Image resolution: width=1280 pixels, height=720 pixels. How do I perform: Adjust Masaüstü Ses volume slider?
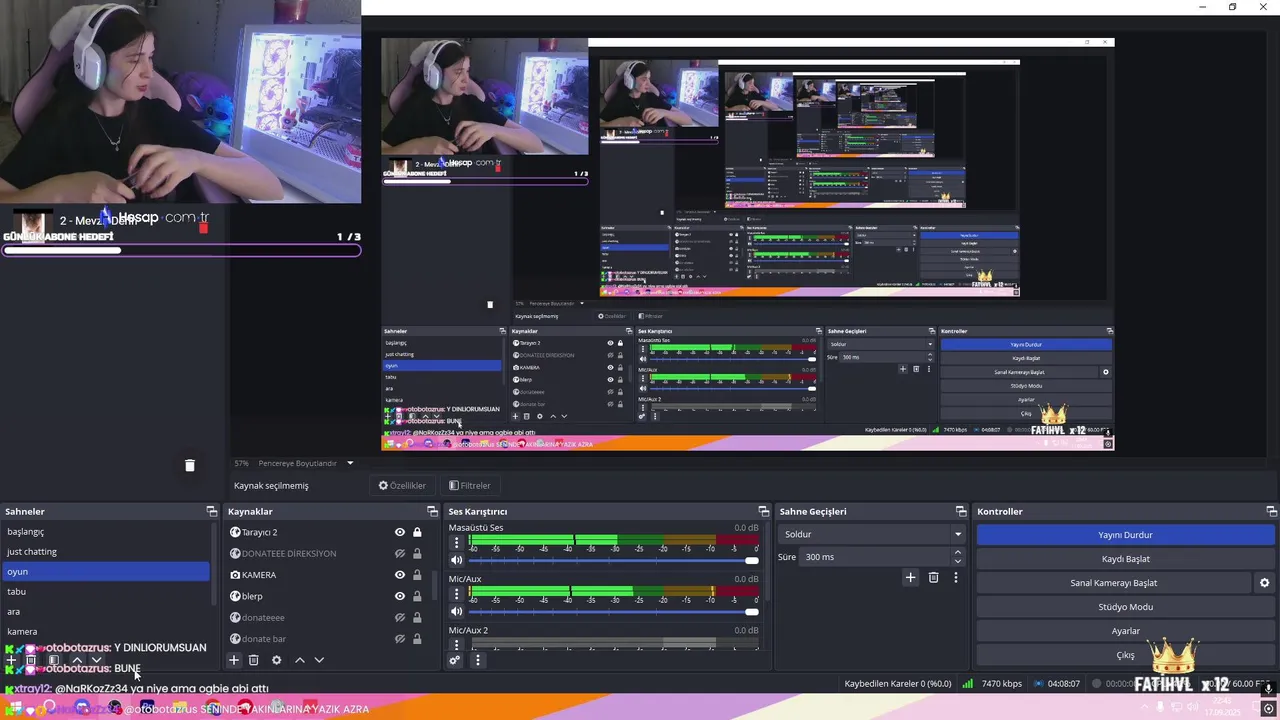[x=613, y=560]
